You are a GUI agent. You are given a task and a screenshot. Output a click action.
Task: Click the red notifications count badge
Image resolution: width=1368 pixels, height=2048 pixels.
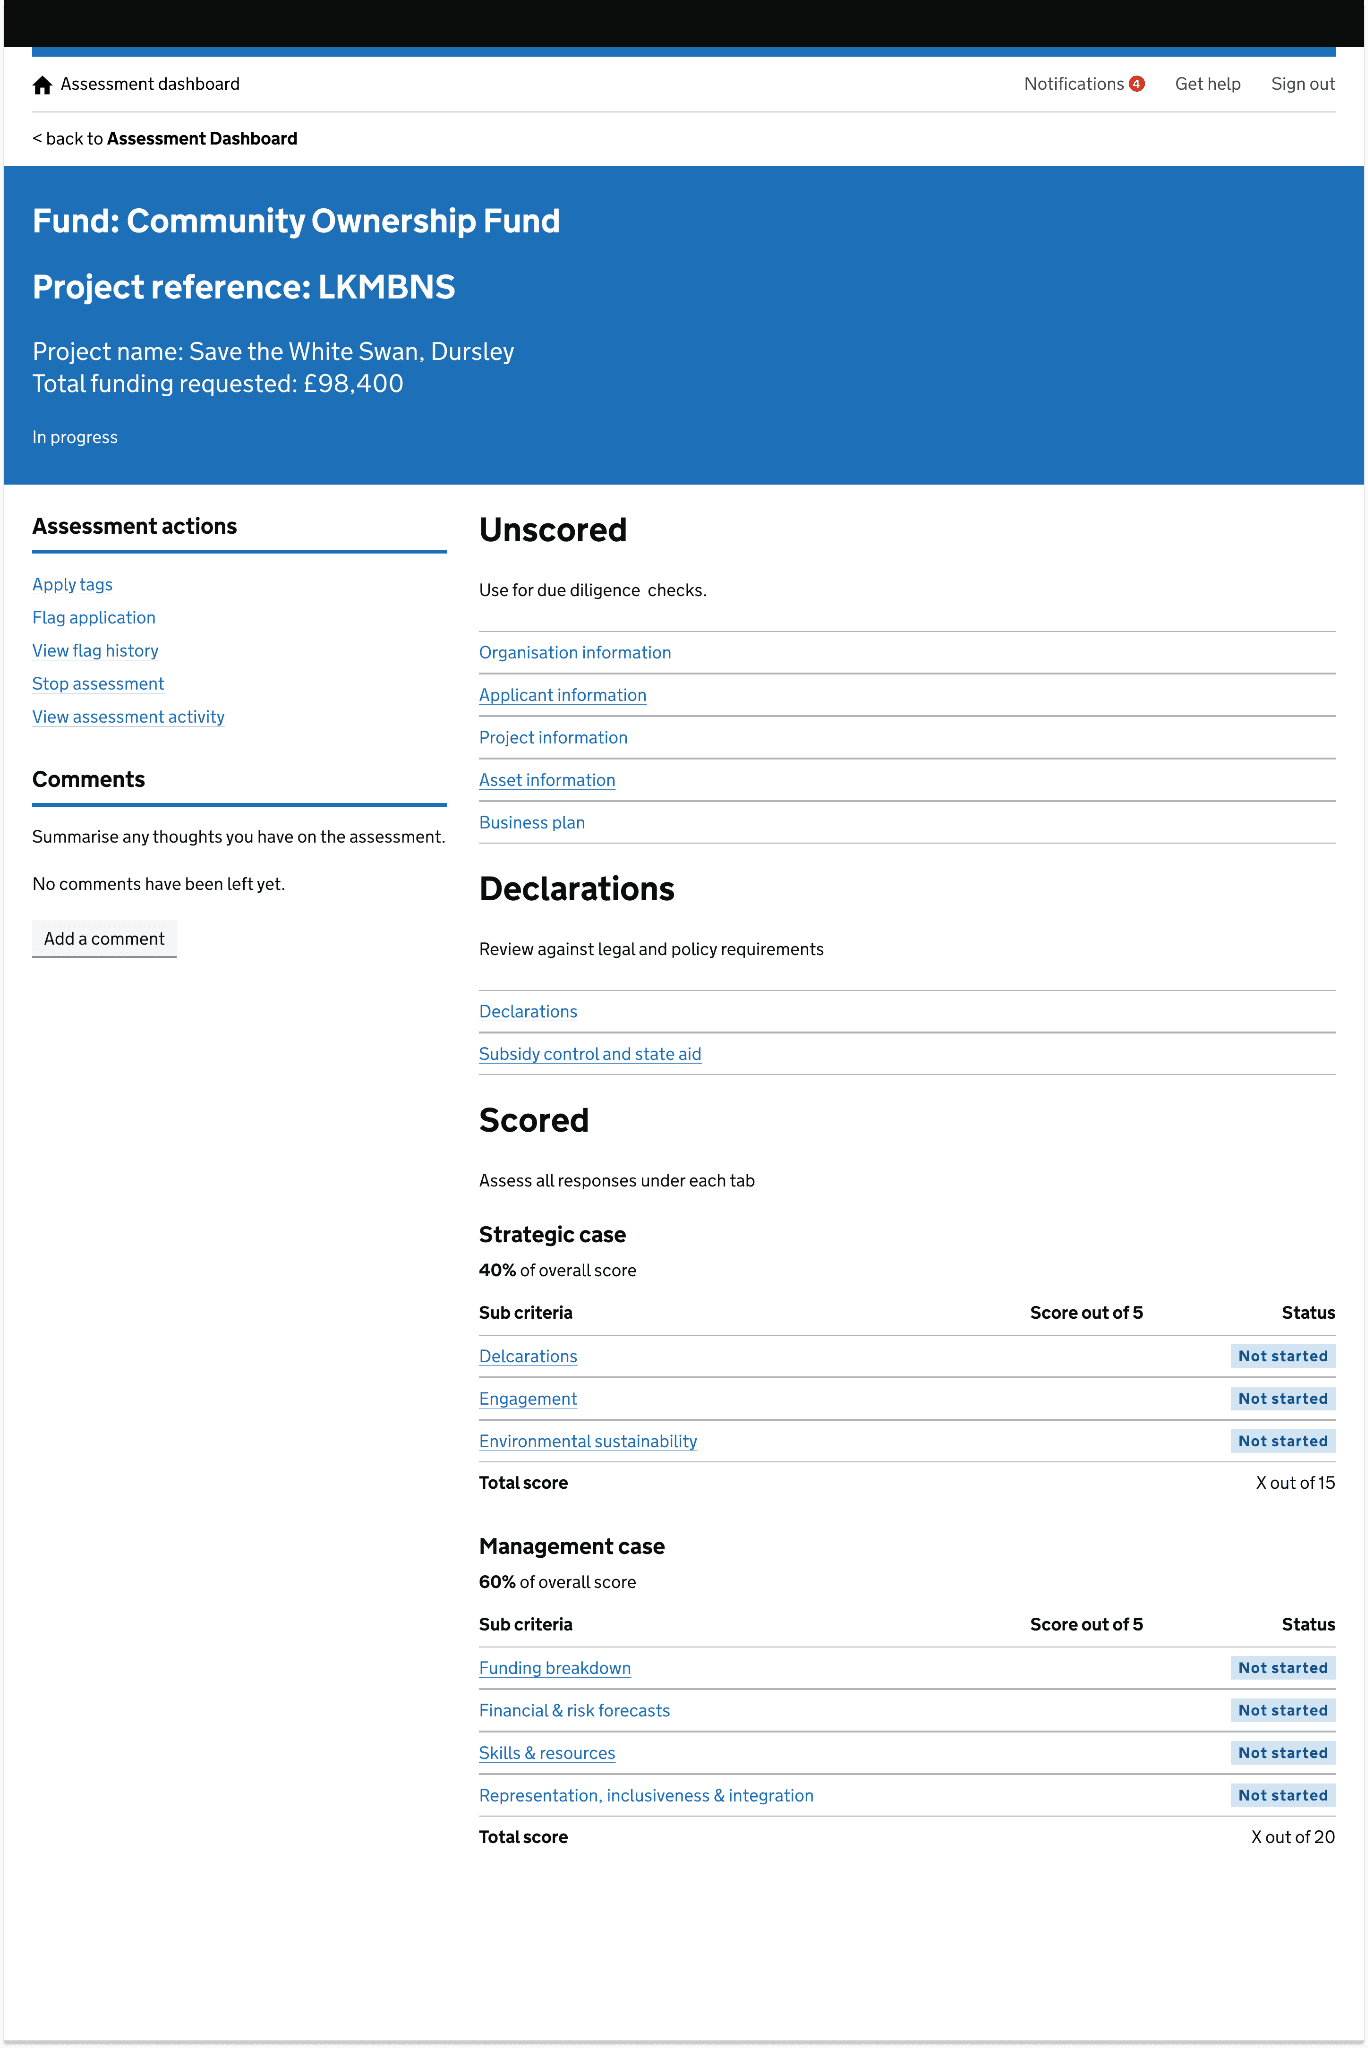[1137, 84]
